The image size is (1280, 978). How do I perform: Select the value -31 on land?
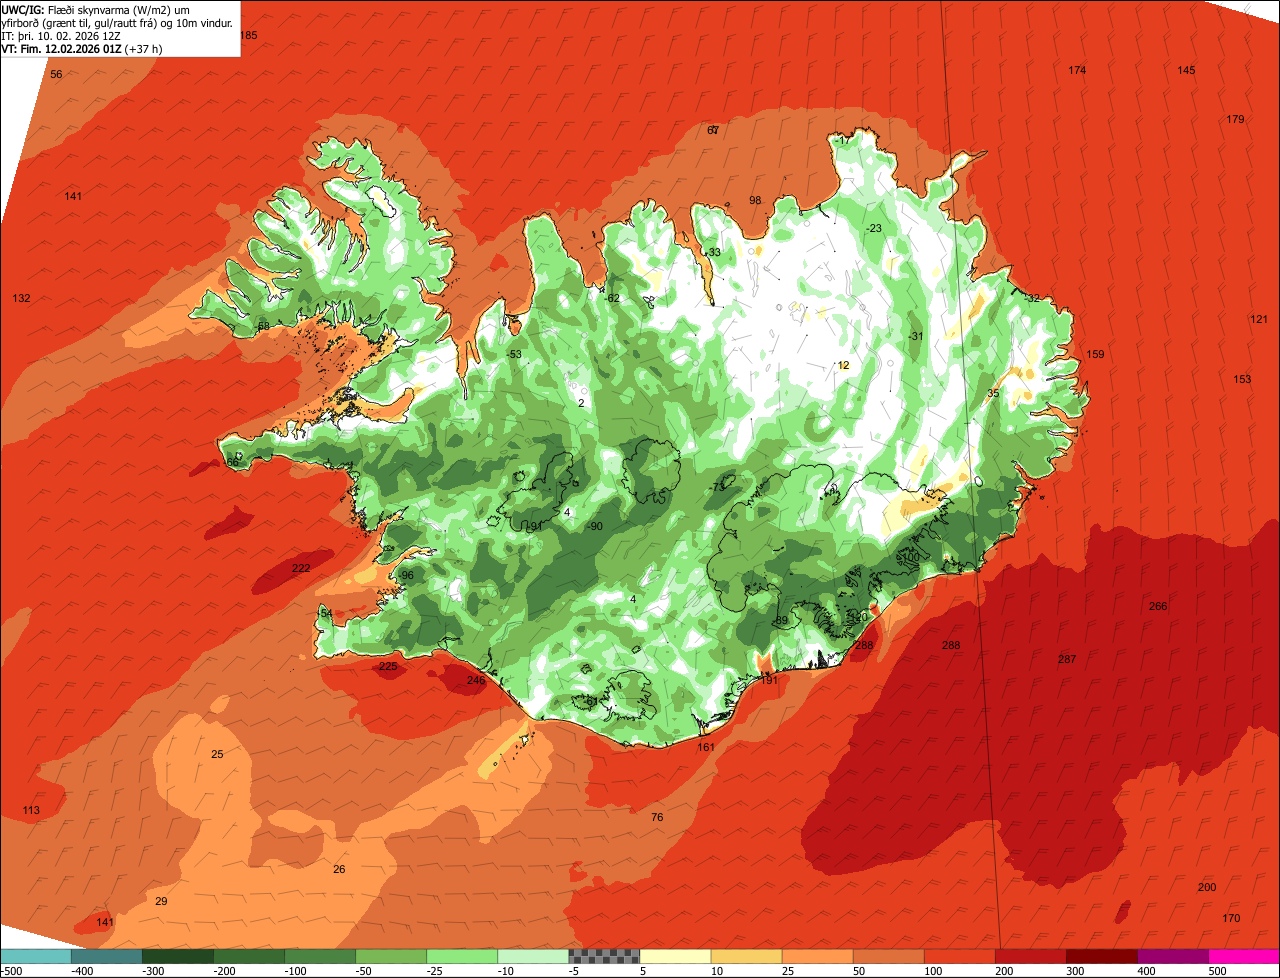pyautogui.click(x=916, y=337)
